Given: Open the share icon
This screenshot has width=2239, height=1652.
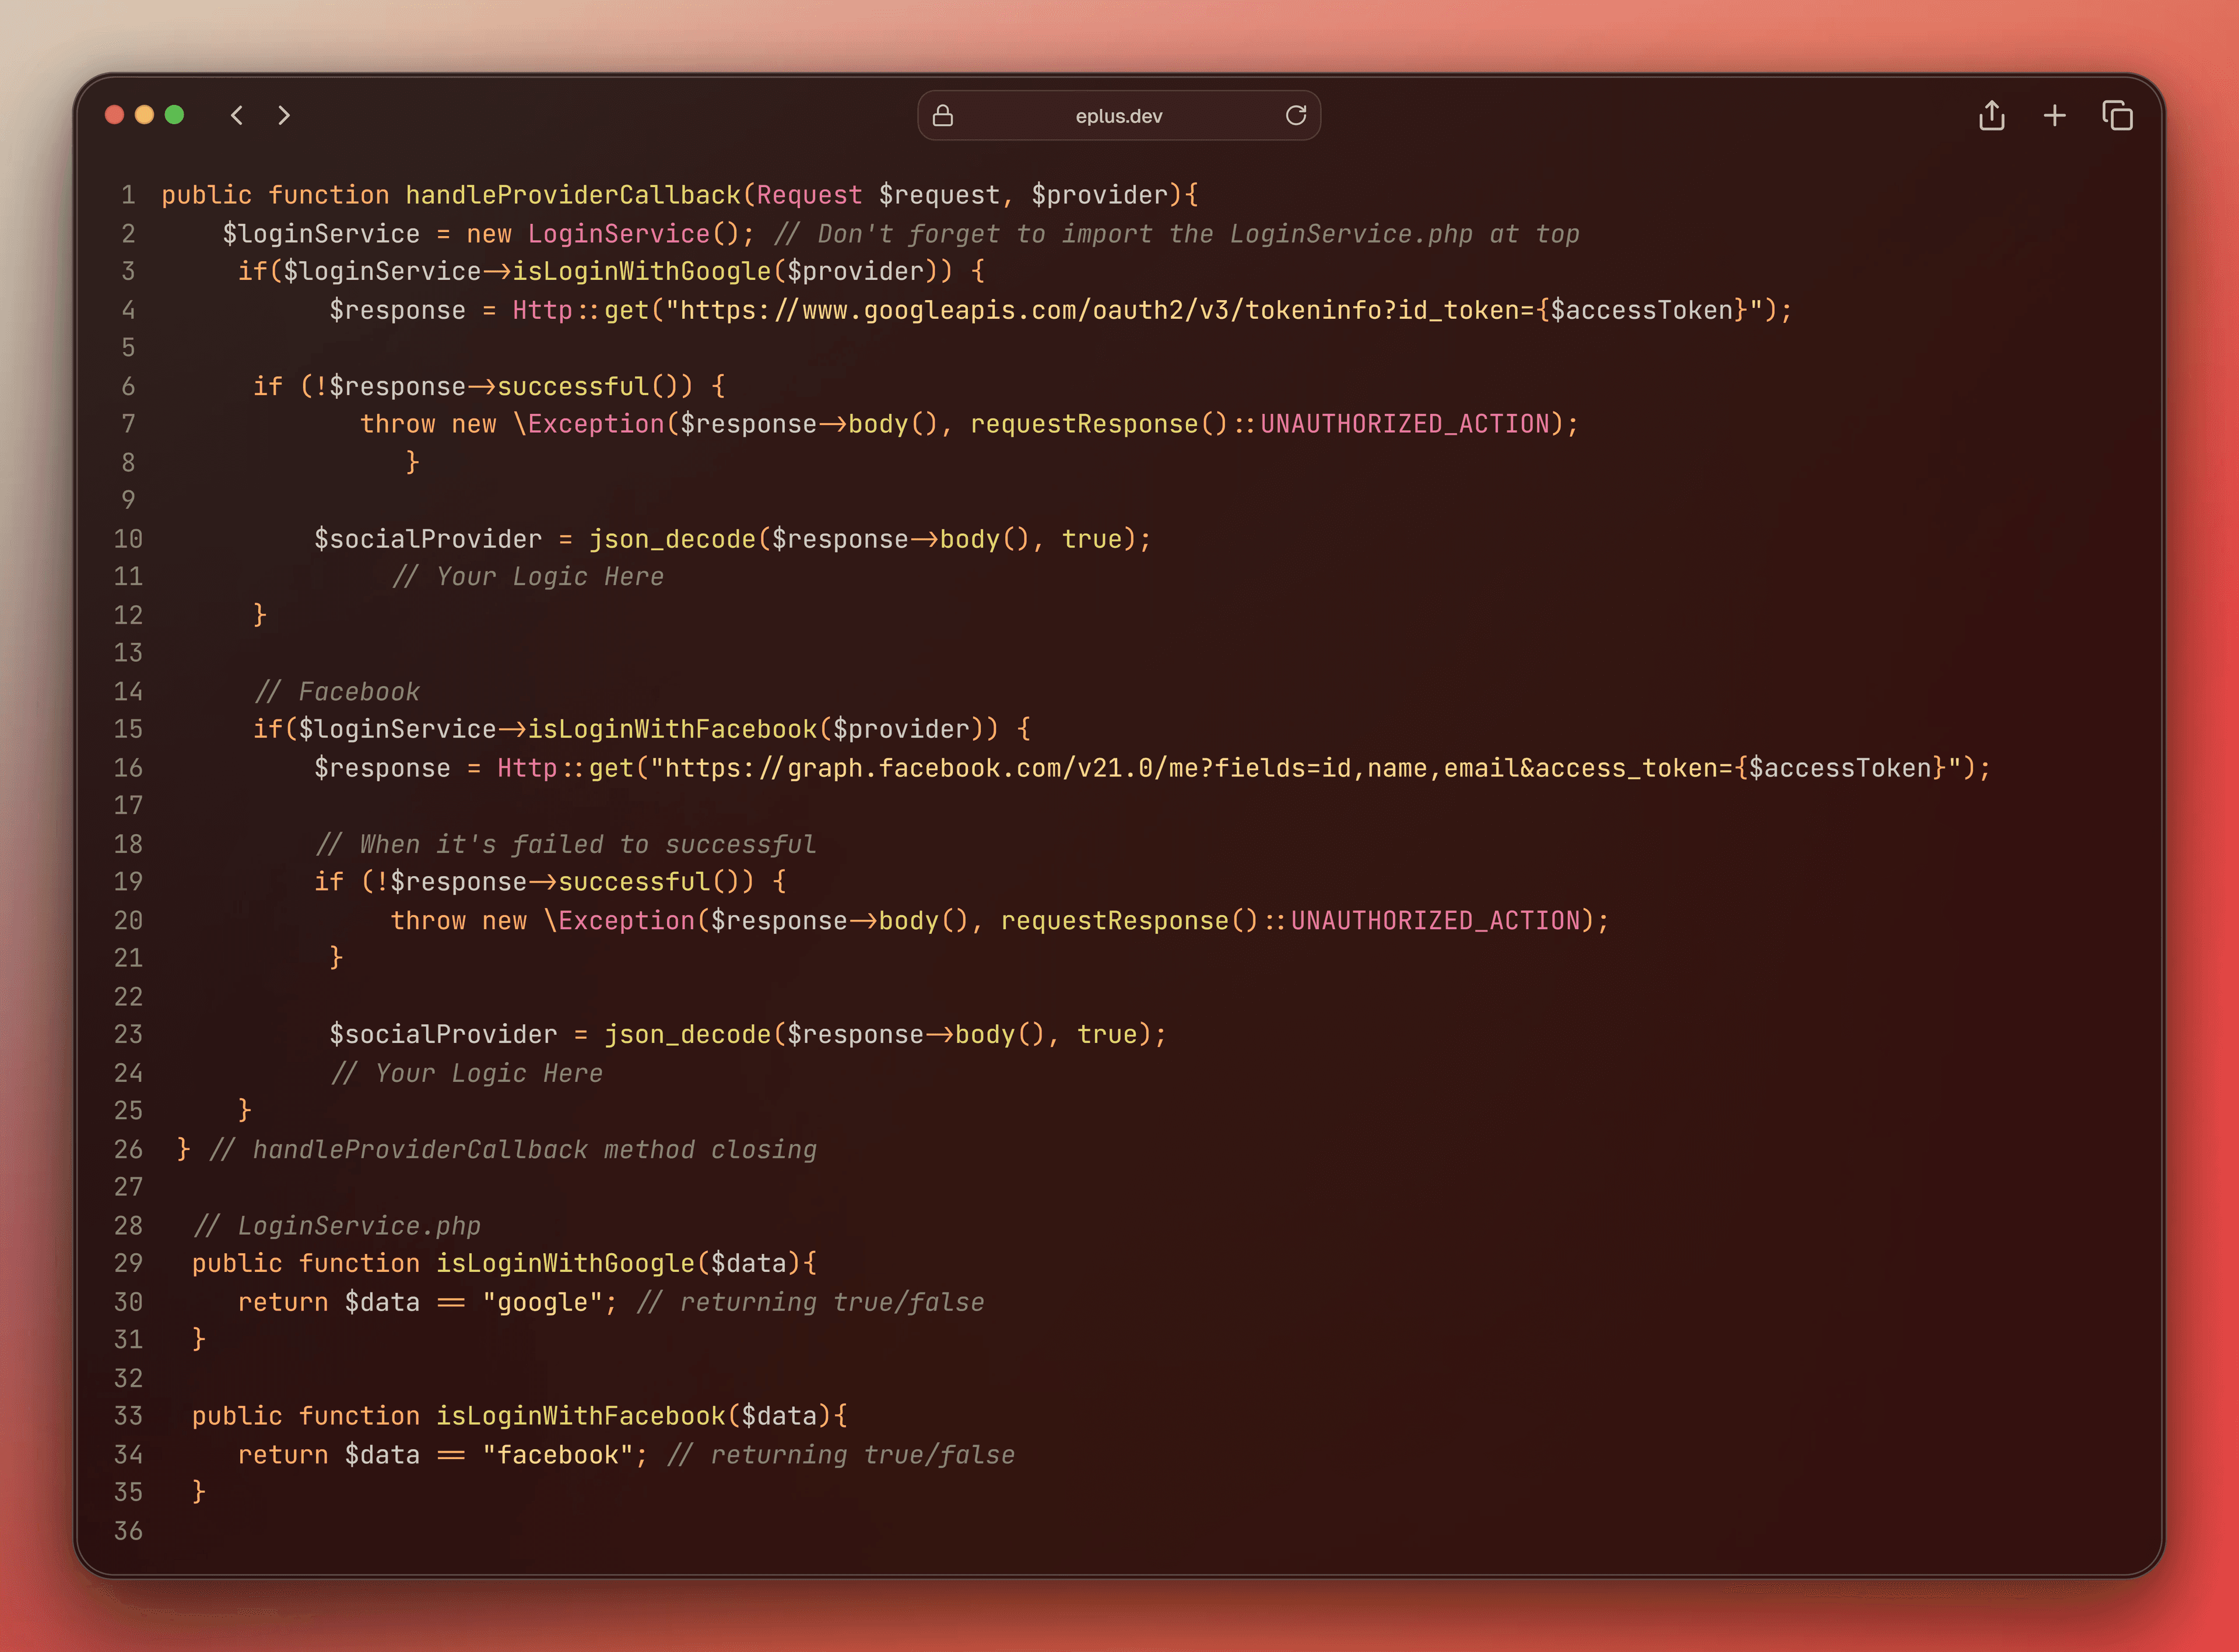Looking at the screenshot, I should 1991,116.
